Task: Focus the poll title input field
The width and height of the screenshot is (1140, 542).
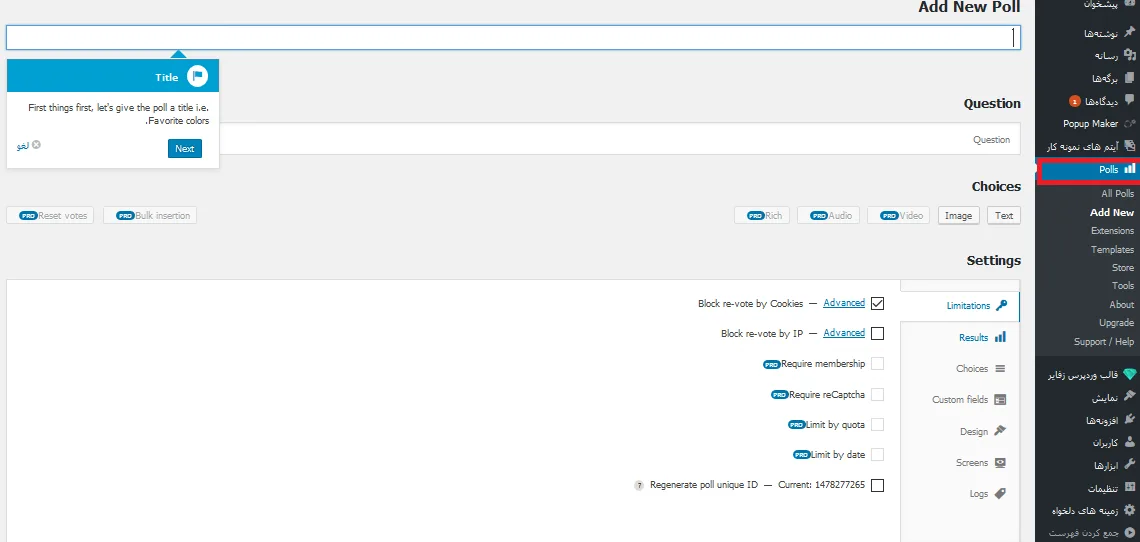Action: [513, 37]
